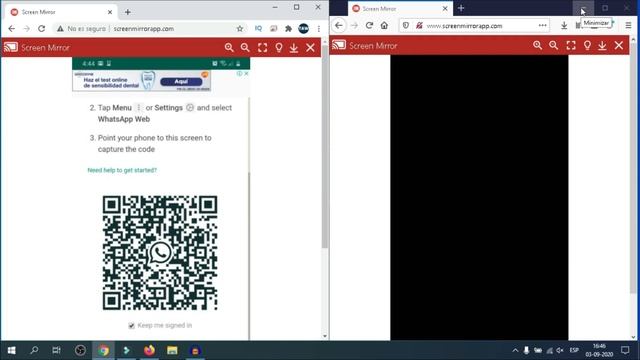The image size is (640, 360).
Task: Open File Explorer on taskbar
Action: click(x=172, y=350)
